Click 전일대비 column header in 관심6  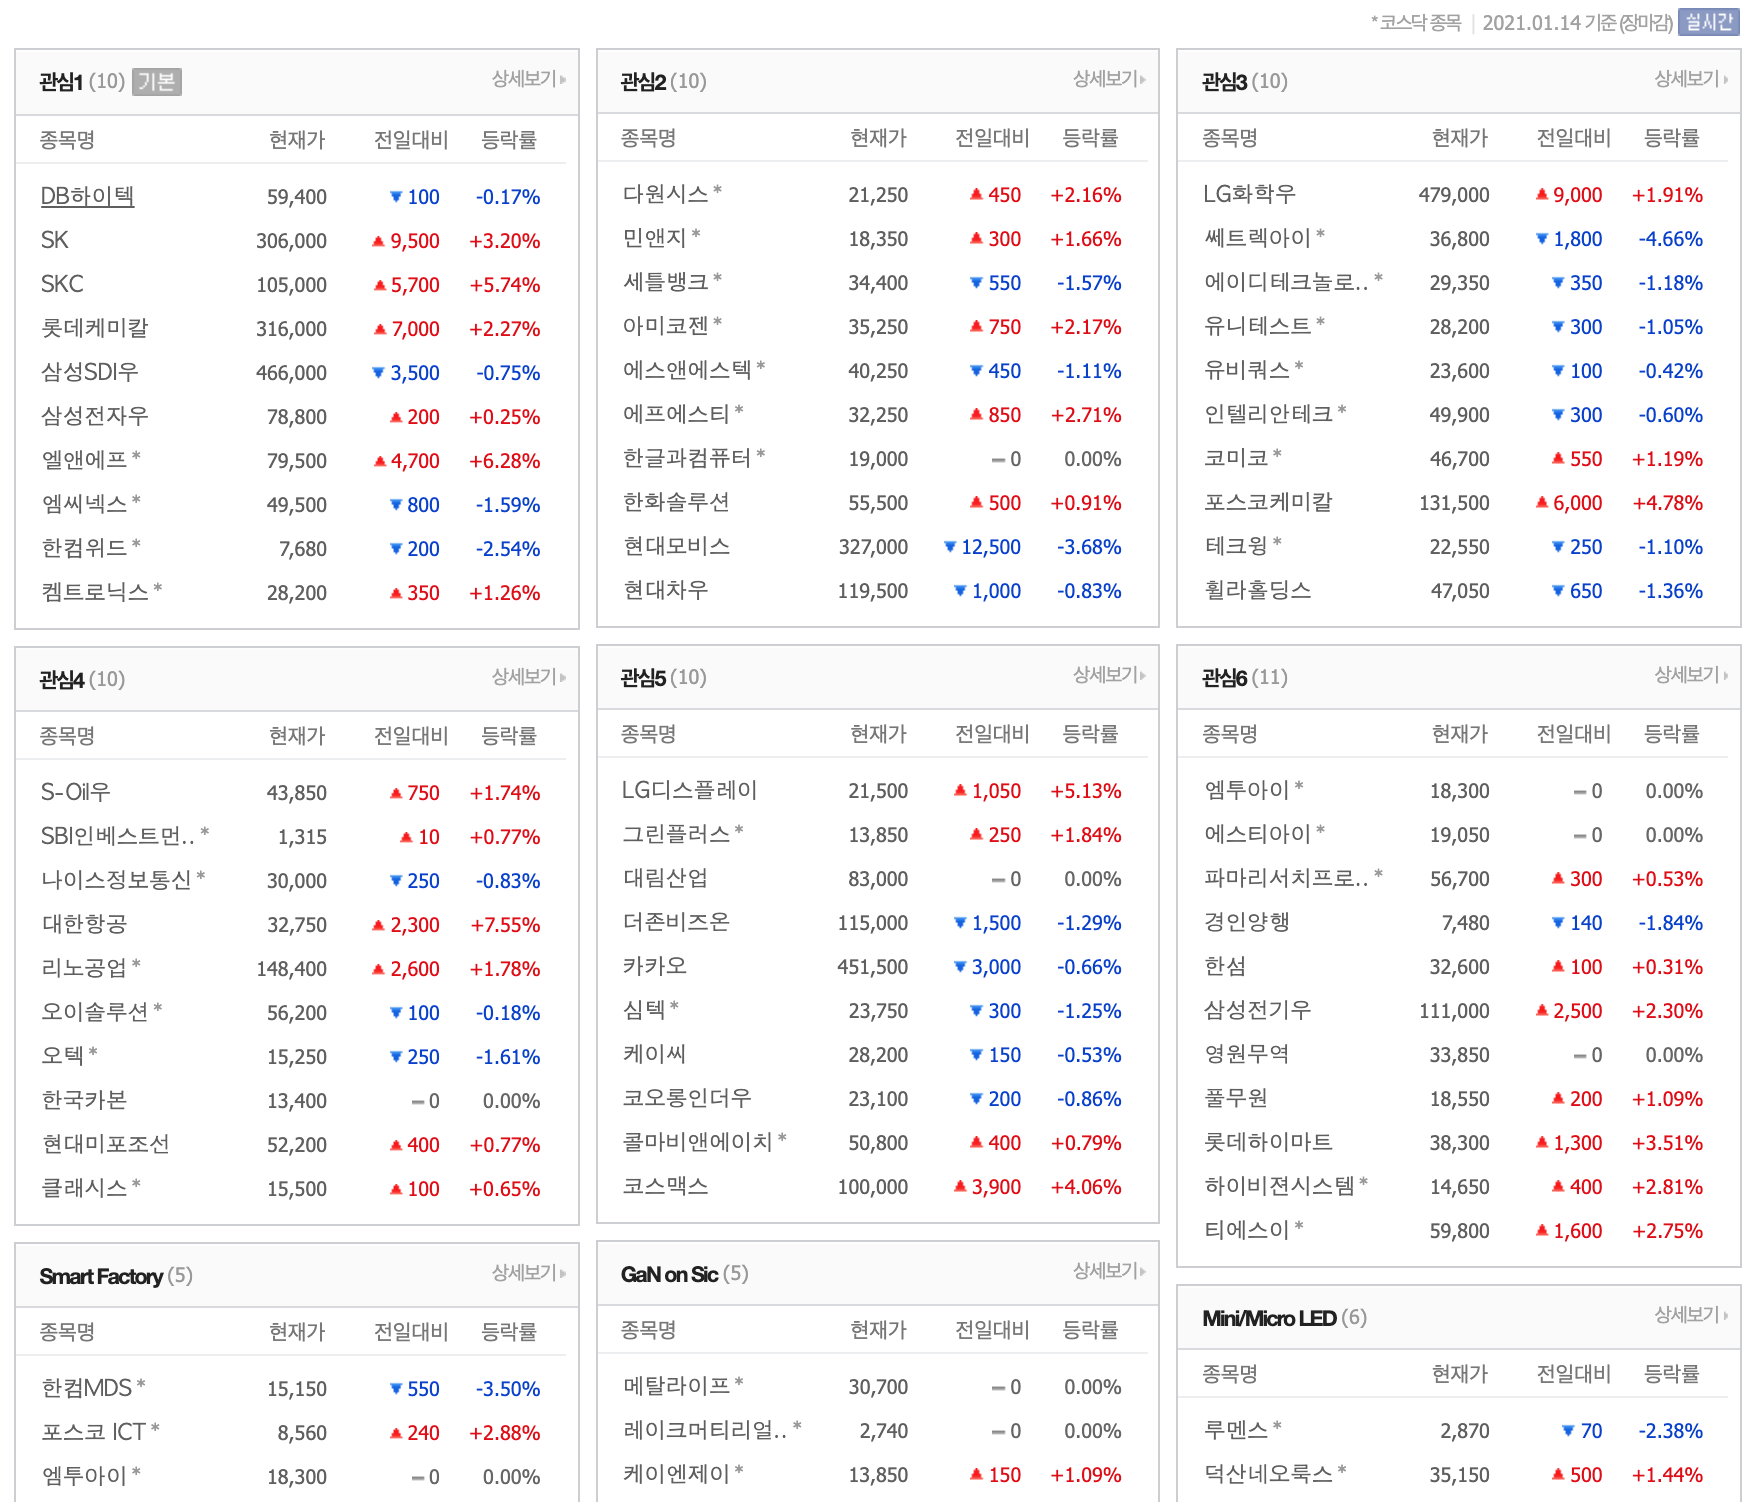[x=1573, y=734]
